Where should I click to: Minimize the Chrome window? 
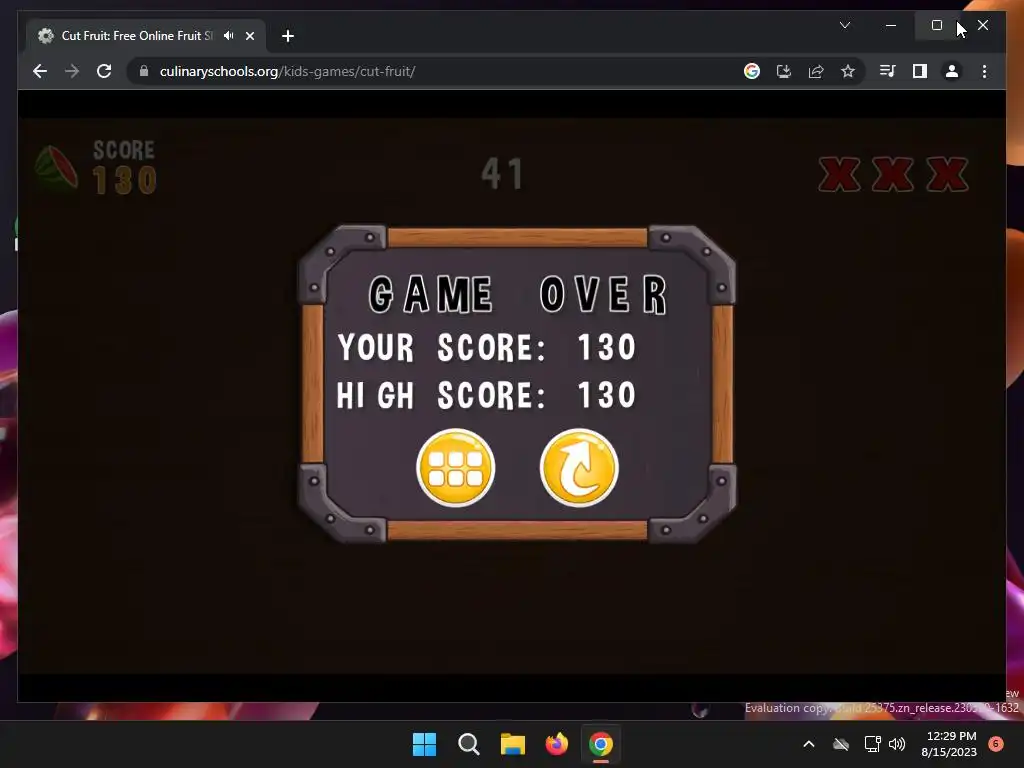[x=891, y=25]
